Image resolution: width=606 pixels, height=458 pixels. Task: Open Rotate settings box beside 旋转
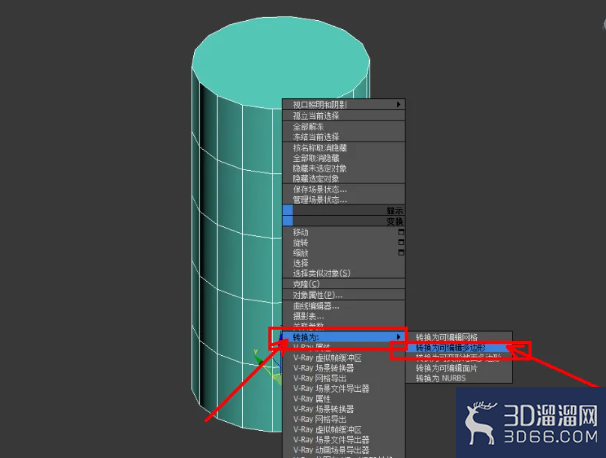point(401,242)
